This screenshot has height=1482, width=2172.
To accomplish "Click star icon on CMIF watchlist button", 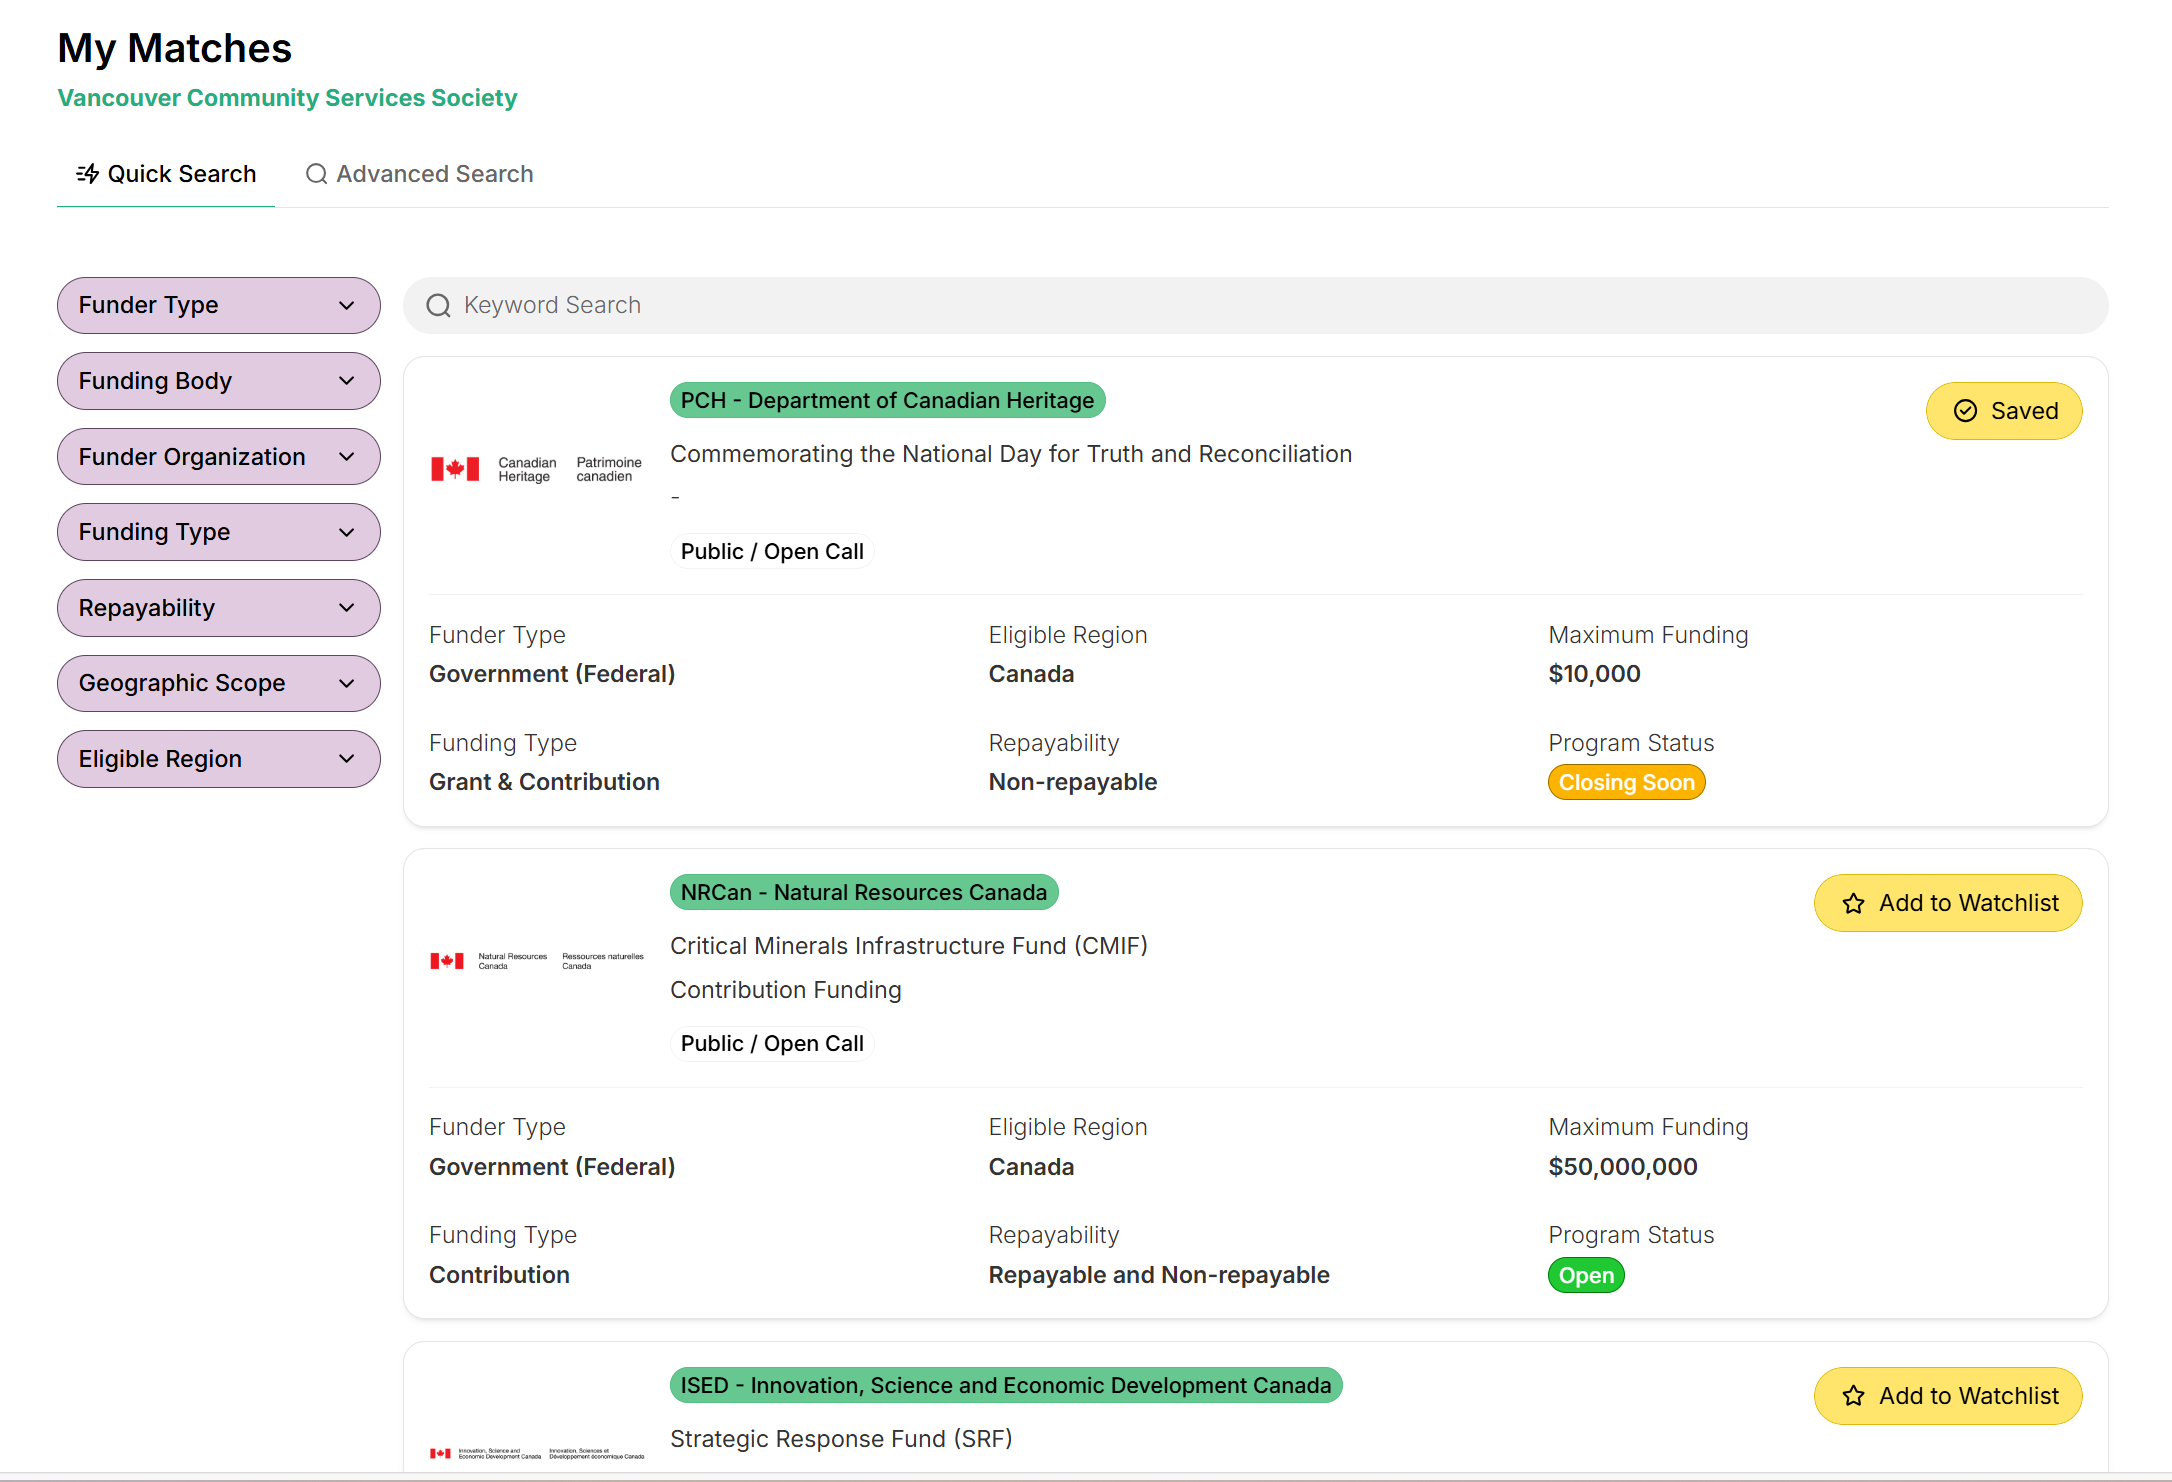I will point(1853,903).
